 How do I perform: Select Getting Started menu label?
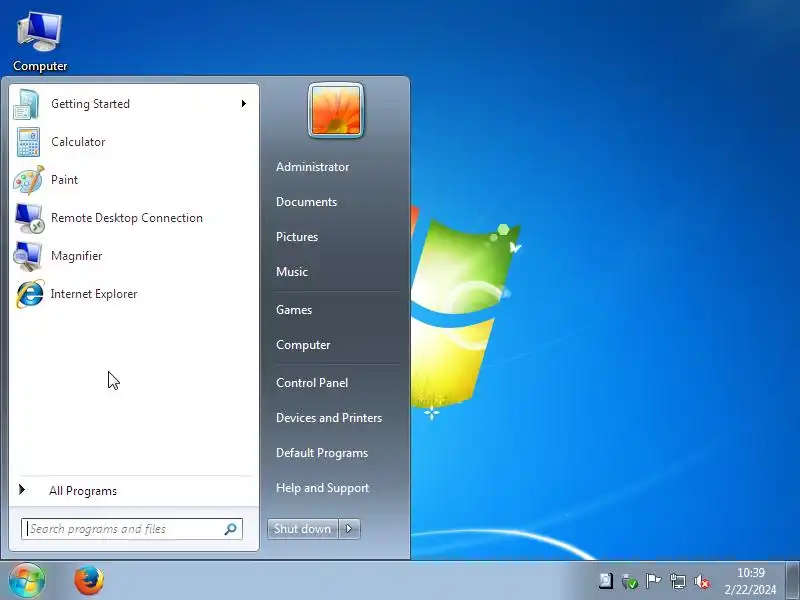click(x=90, y=104)
